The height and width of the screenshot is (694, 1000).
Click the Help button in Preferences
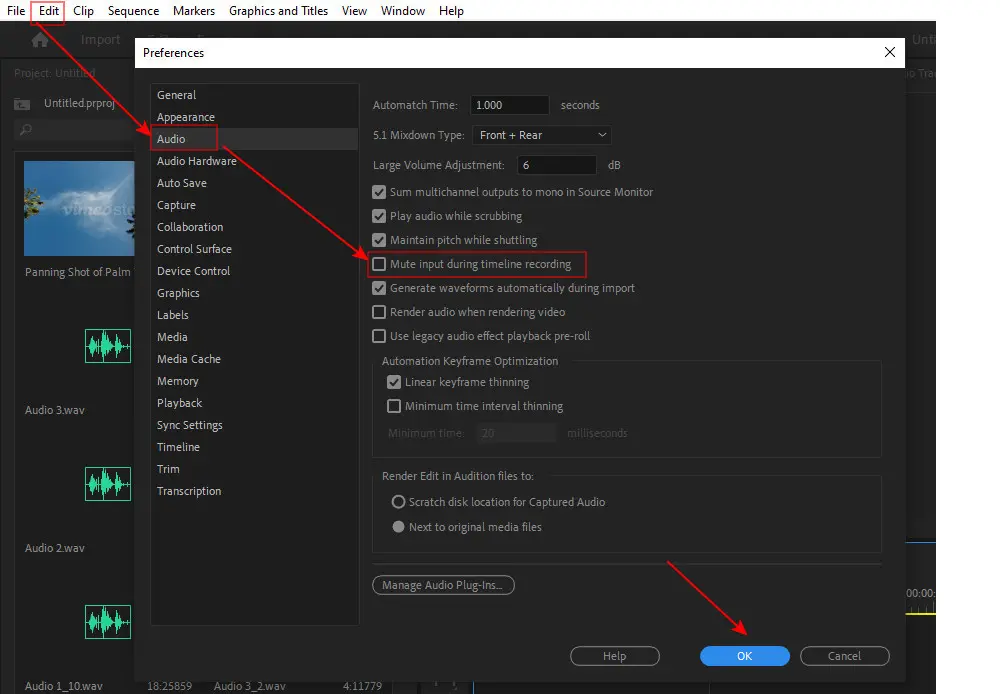pyautogui.click(x=615, y=656)
